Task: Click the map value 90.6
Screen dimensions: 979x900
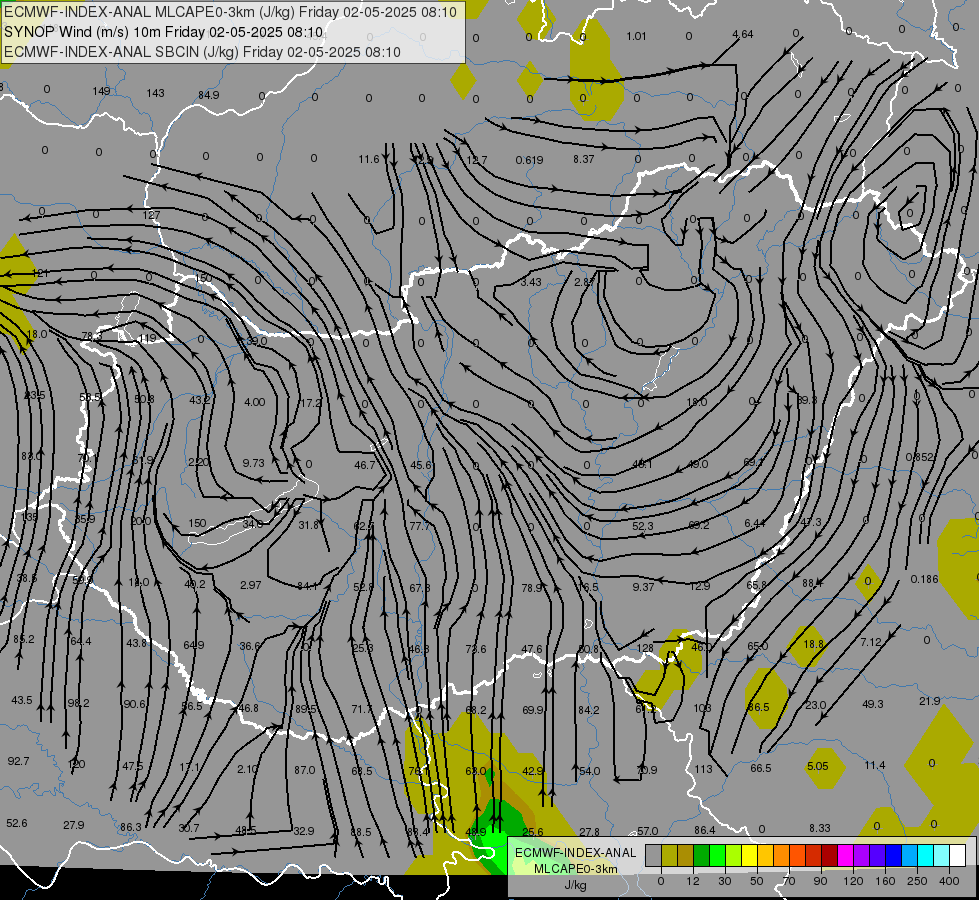Action: [134, 704]
